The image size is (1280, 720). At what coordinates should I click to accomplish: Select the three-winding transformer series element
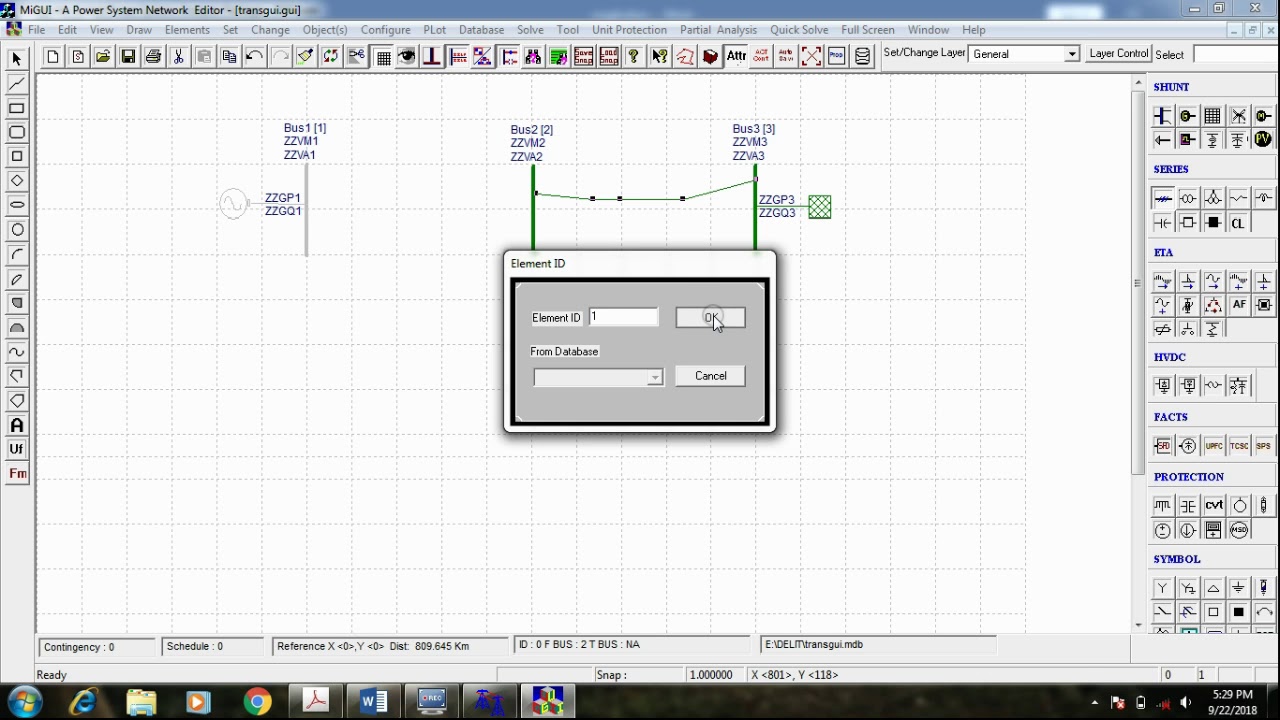point(1213,199)
